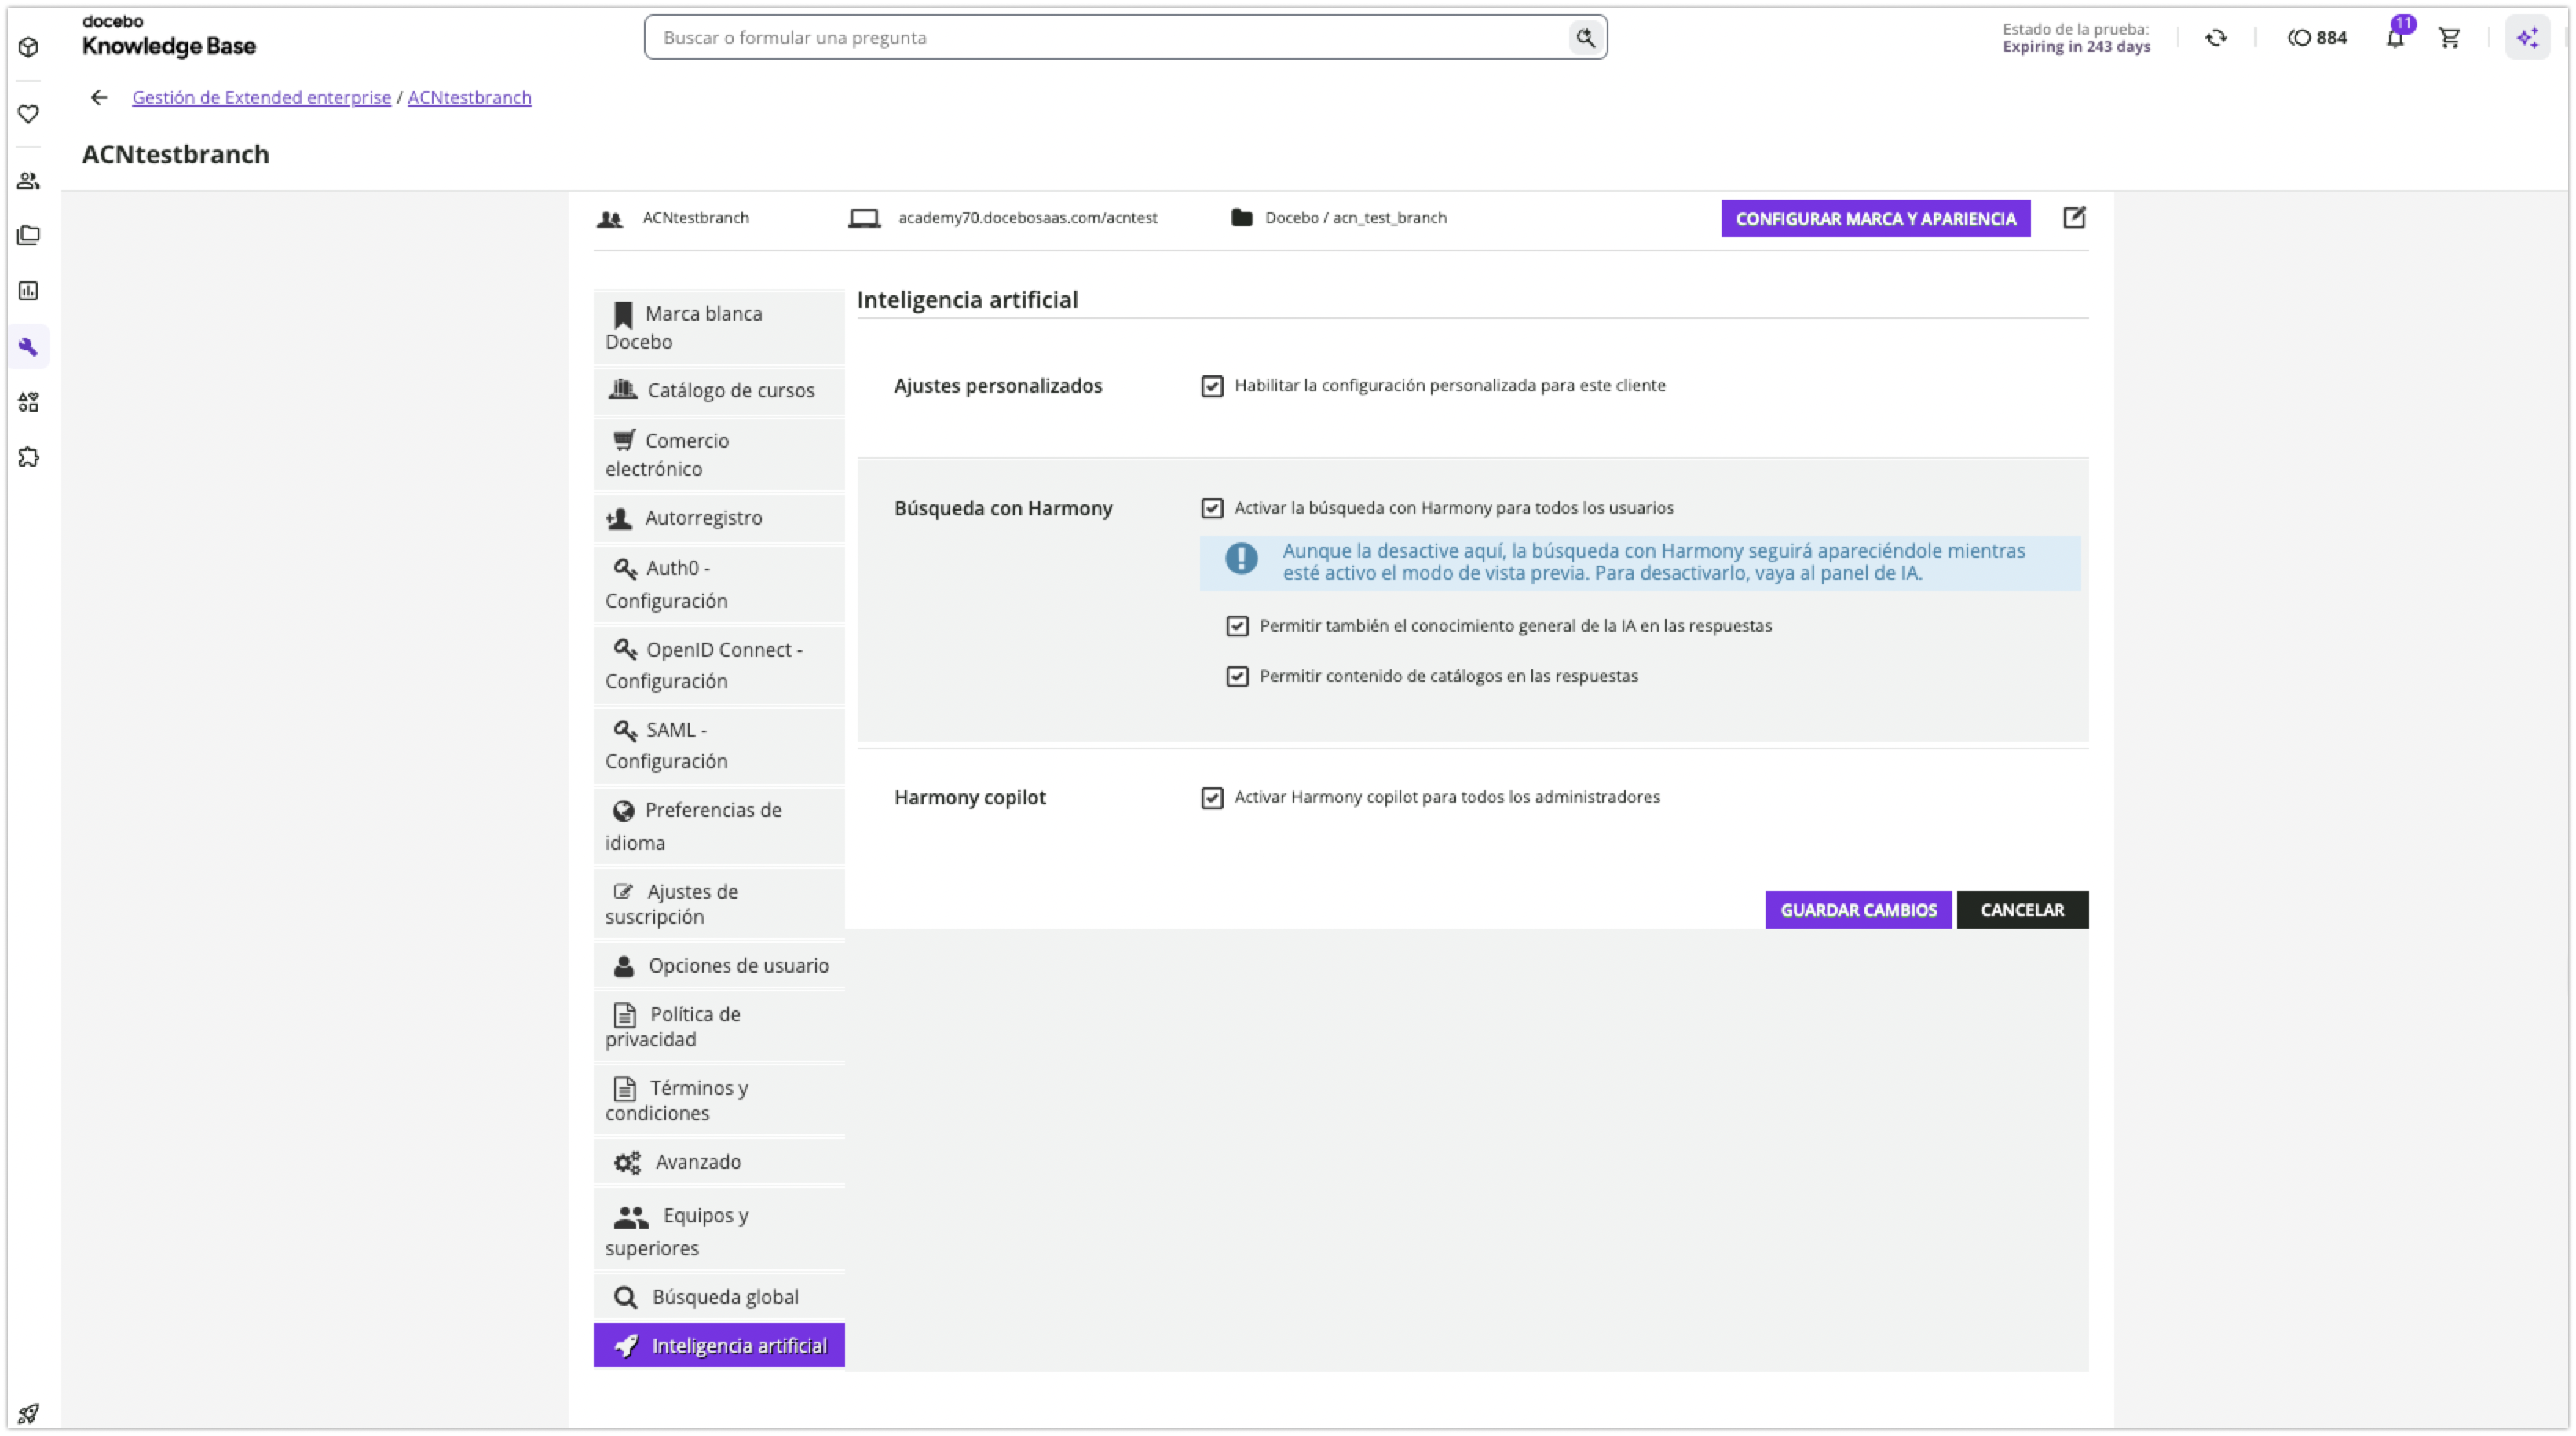Open Avanzado settings tab

(x=718, y=1162)
